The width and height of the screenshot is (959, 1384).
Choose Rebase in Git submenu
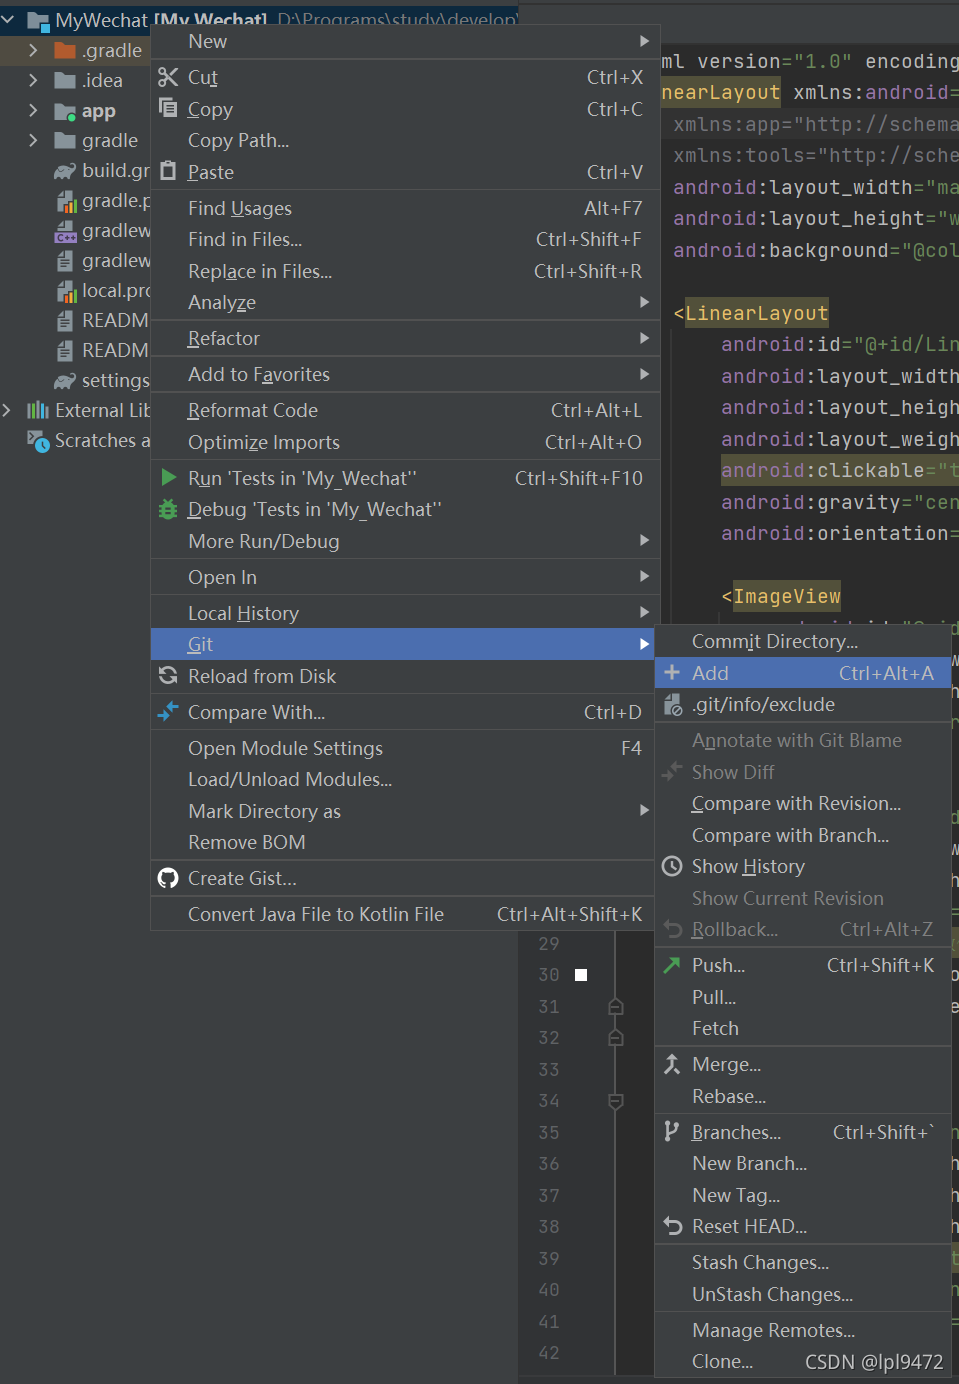click(803, 1096)
